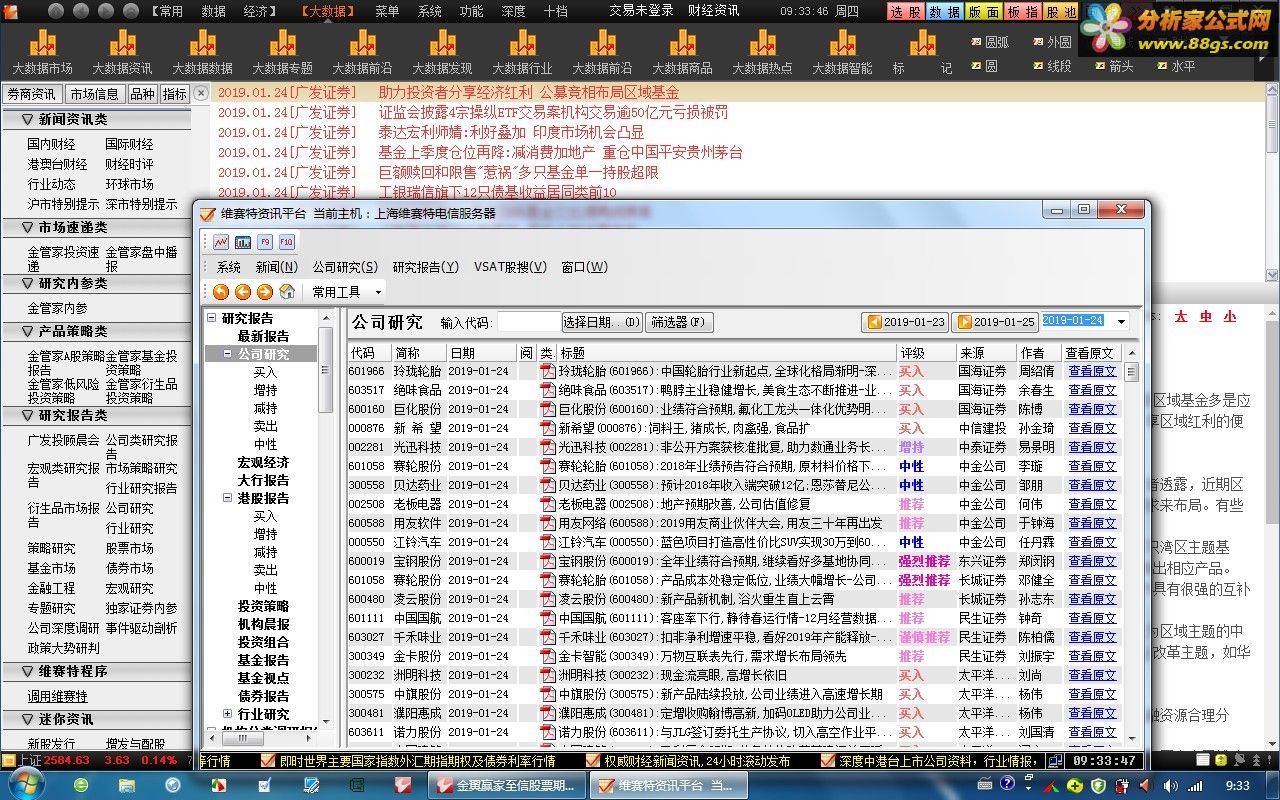Select the 水平 line drawing tool
The height and width of the screenshot is (800, 1280).
[1175, 66]
